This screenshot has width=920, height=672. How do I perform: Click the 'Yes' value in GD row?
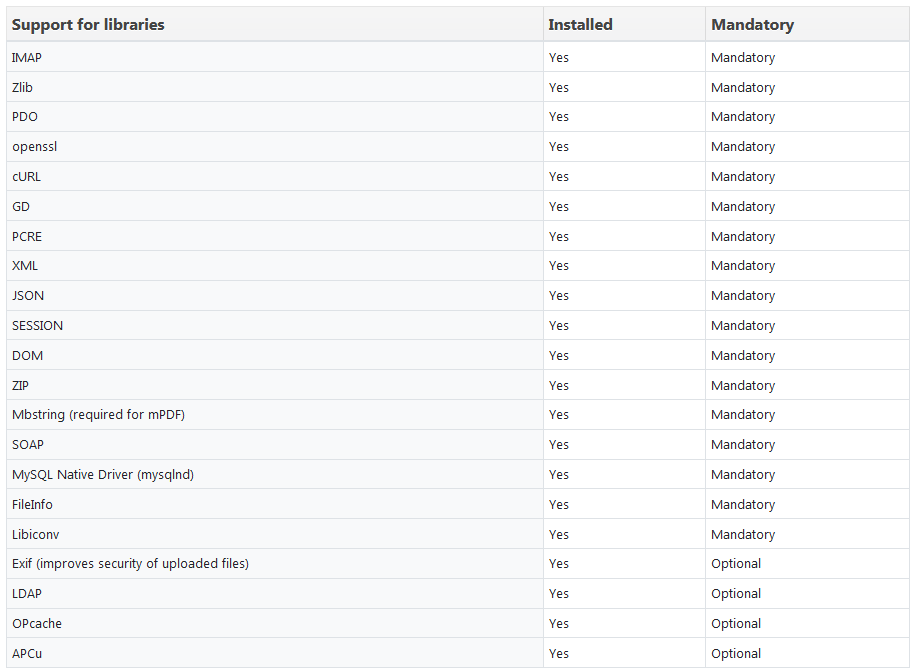[x=559, y=207]
